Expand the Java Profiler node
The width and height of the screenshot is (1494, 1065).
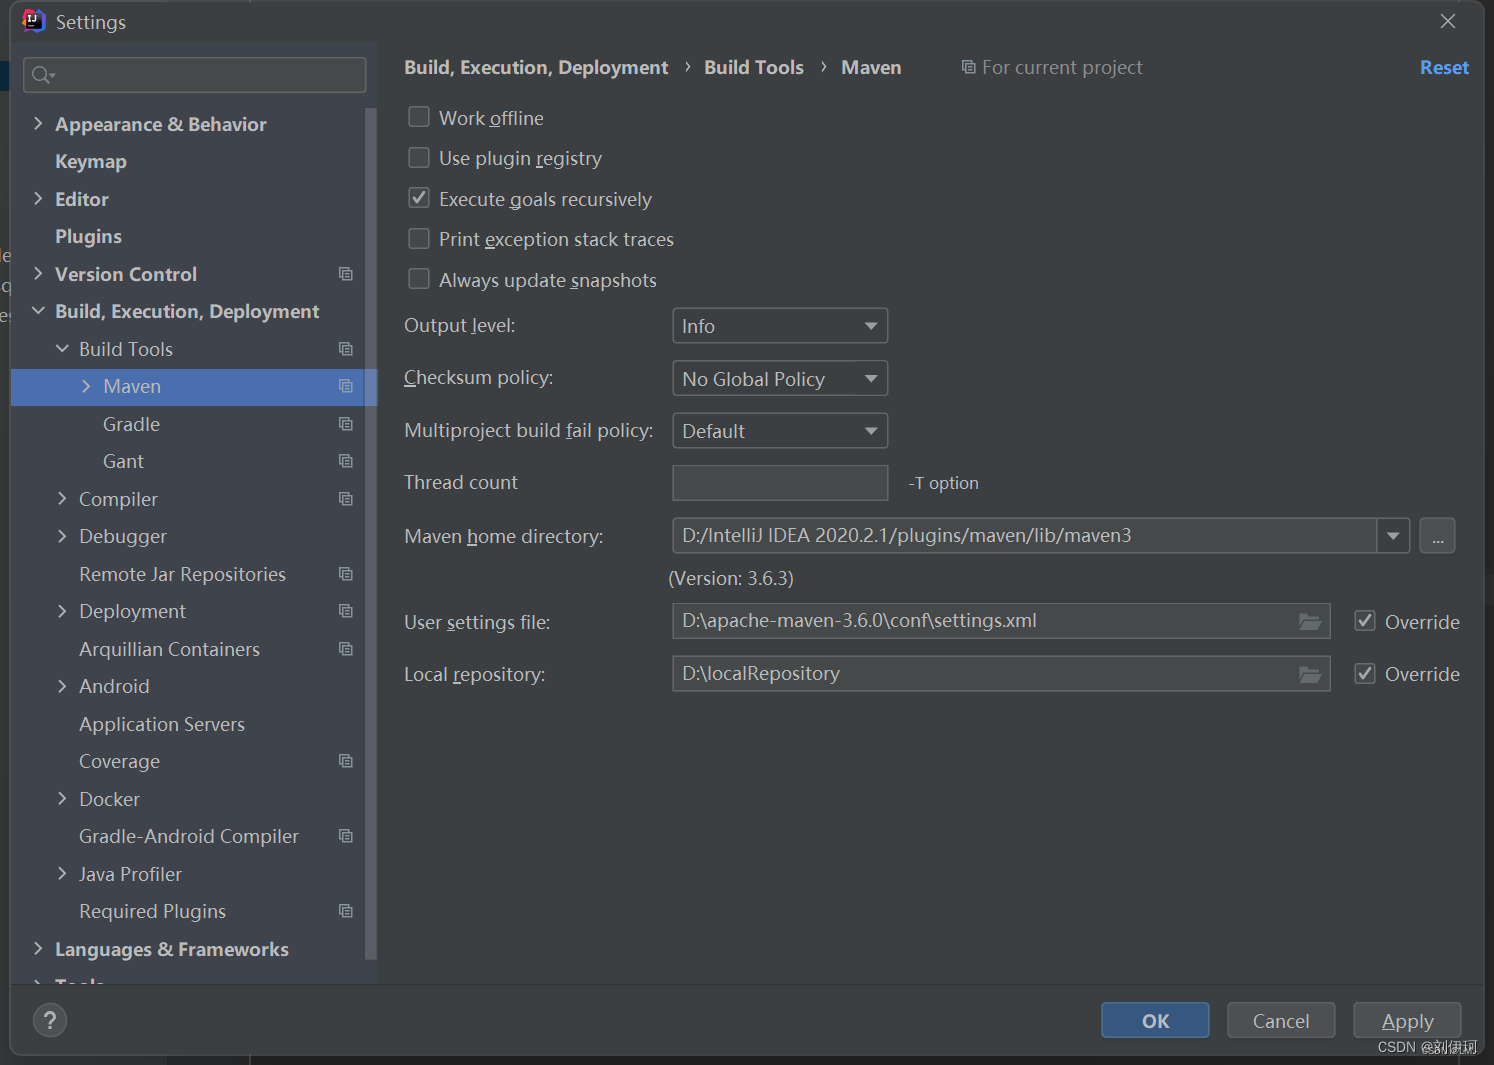point(62,873)
